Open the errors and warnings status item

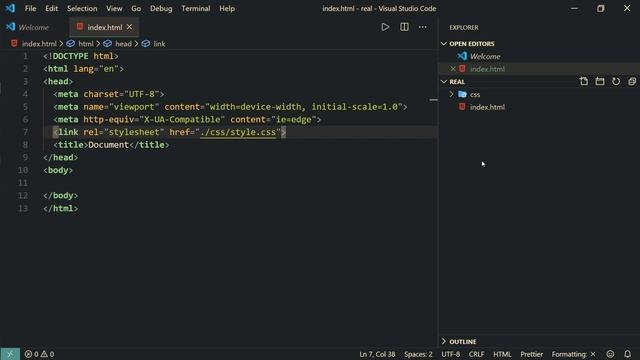(39, 354)
